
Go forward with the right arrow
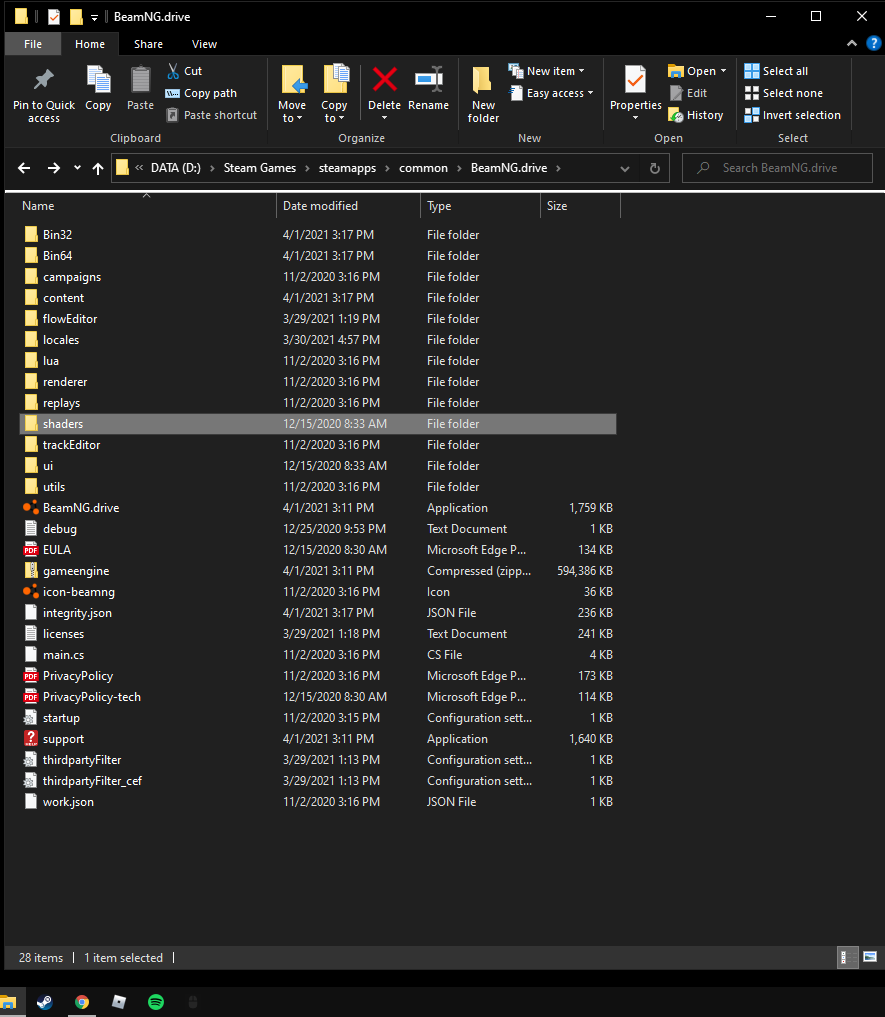[x=54, y=168]
